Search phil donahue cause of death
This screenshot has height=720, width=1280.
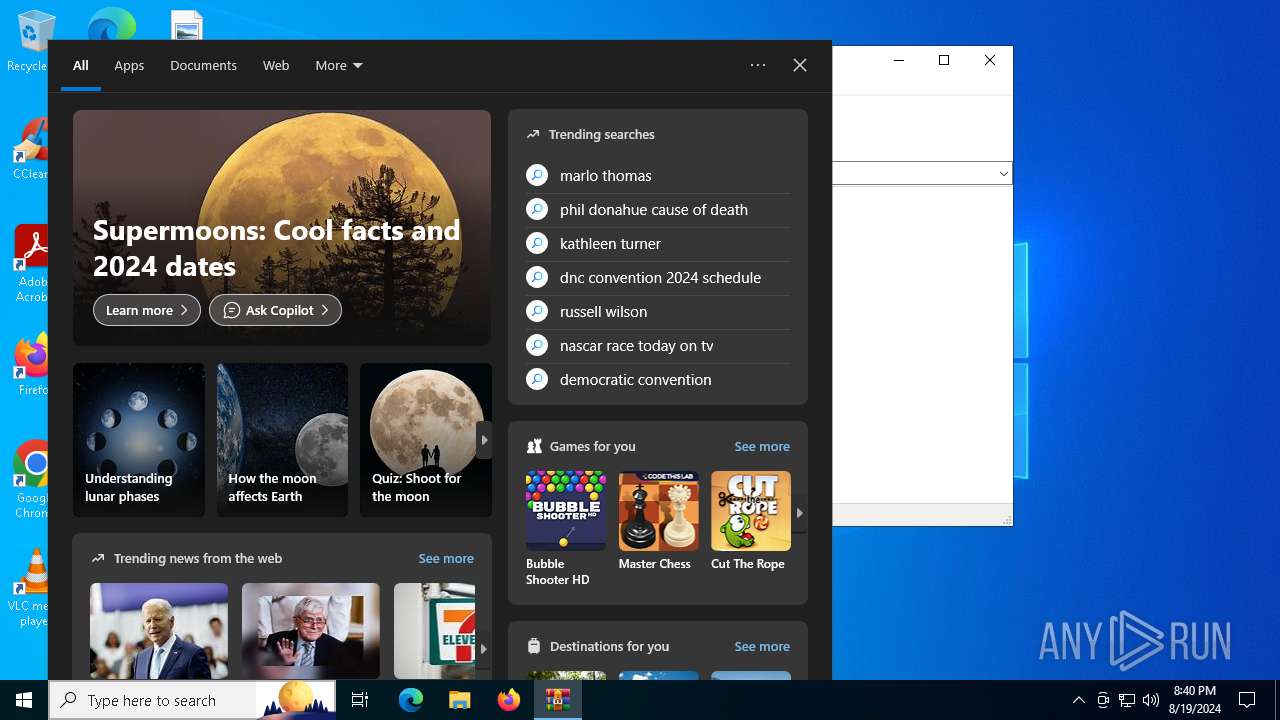point(654,209)
